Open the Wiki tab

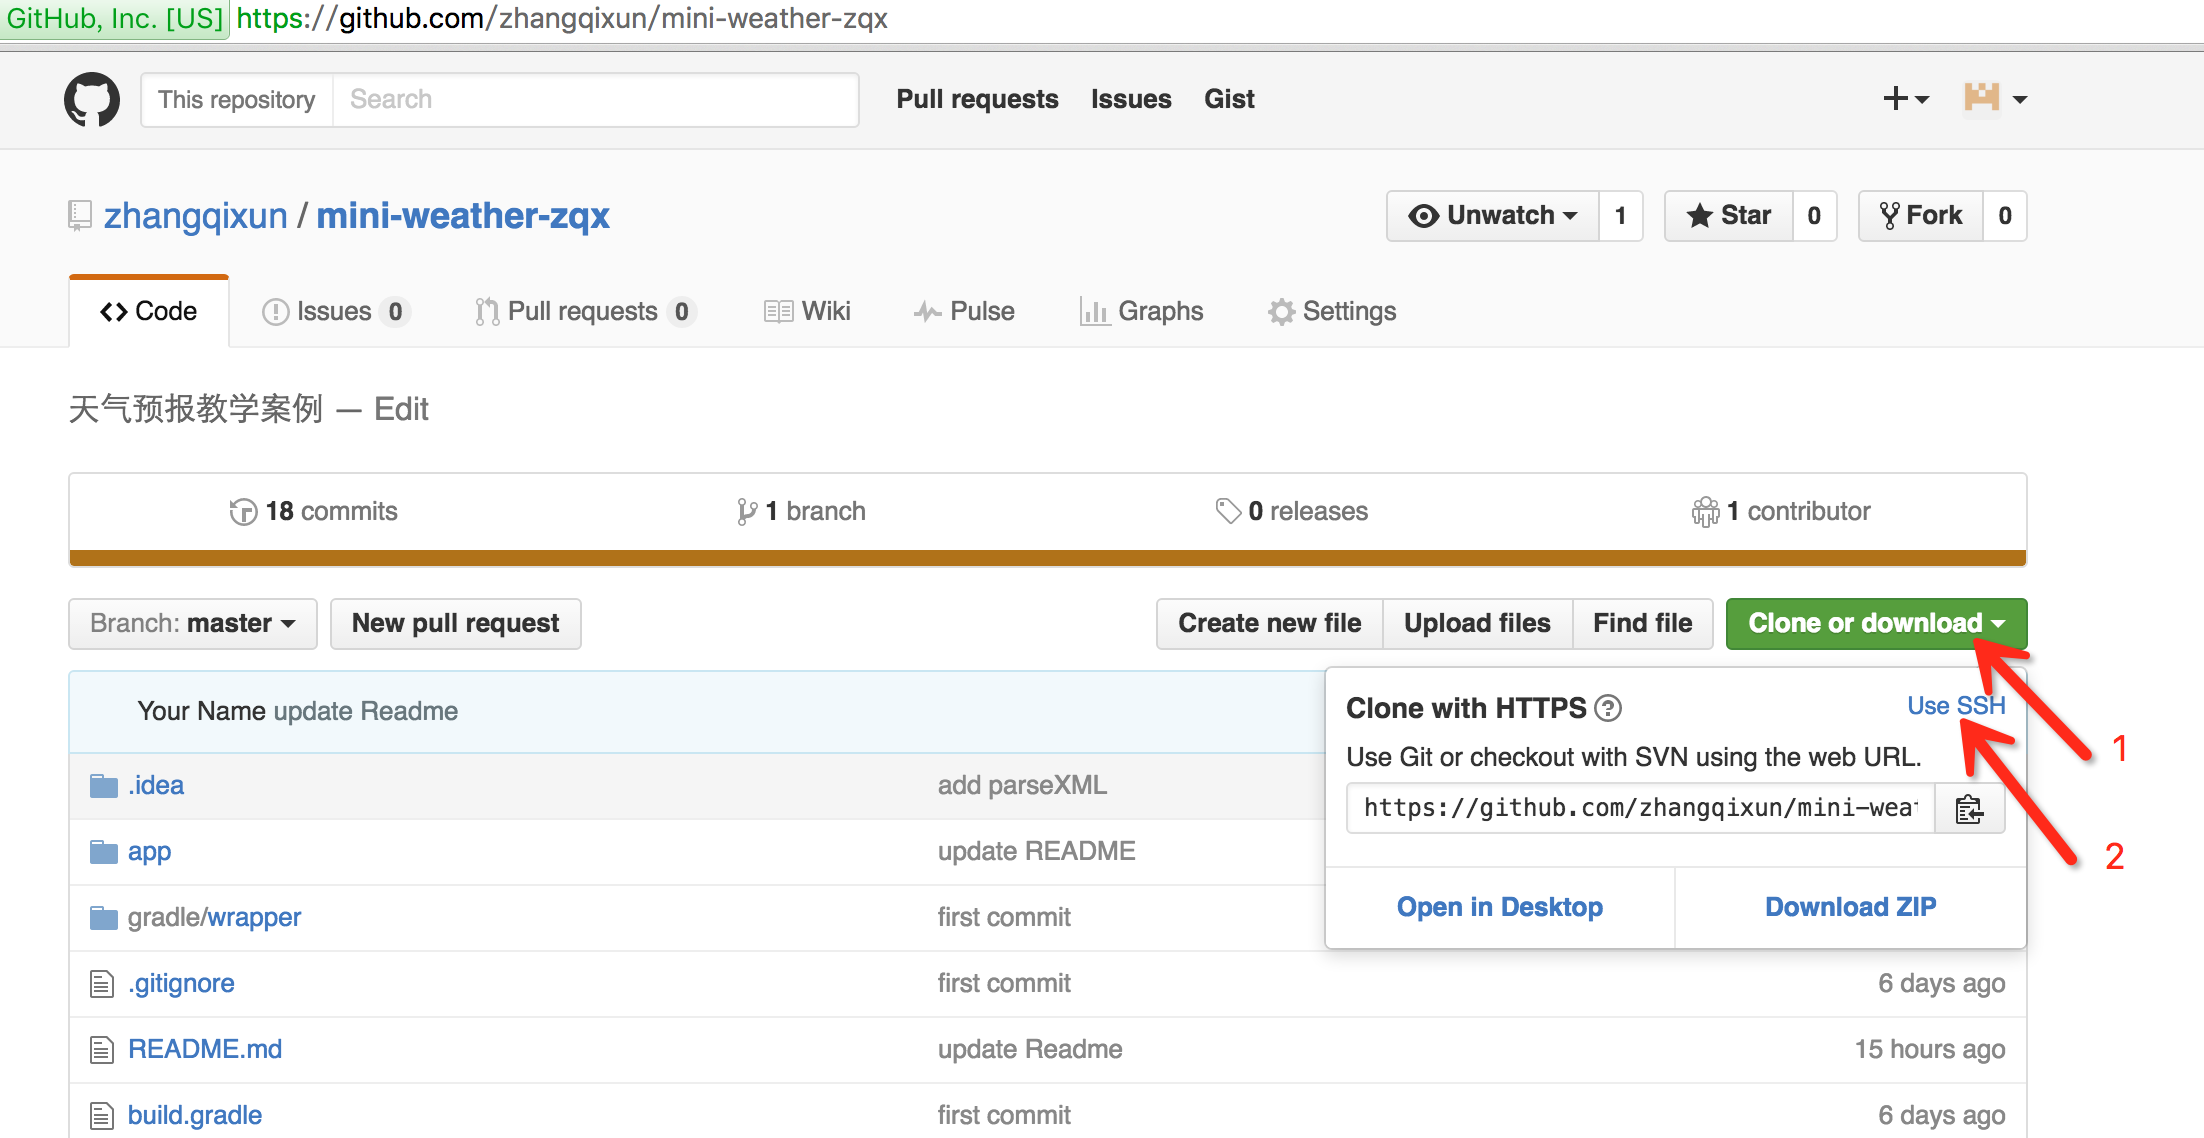[807, 312]
